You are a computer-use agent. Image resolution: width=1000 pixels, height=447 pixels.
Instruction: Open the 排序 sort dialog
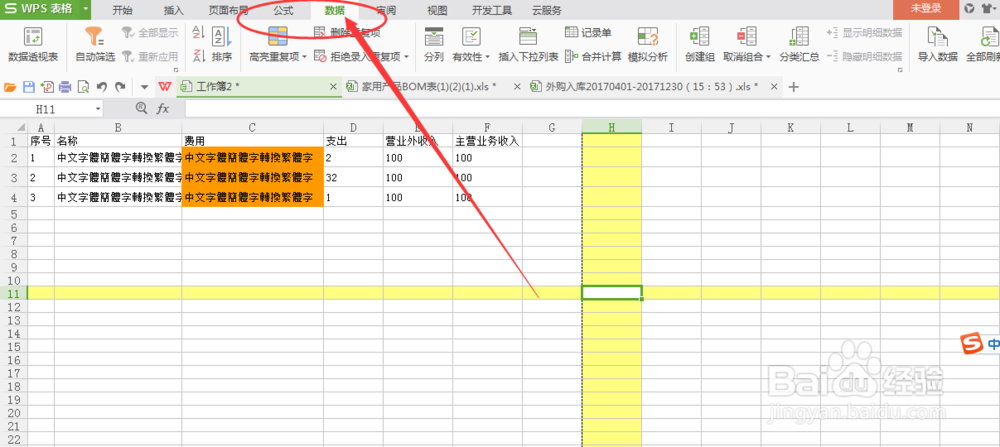[x=221, y=45]
